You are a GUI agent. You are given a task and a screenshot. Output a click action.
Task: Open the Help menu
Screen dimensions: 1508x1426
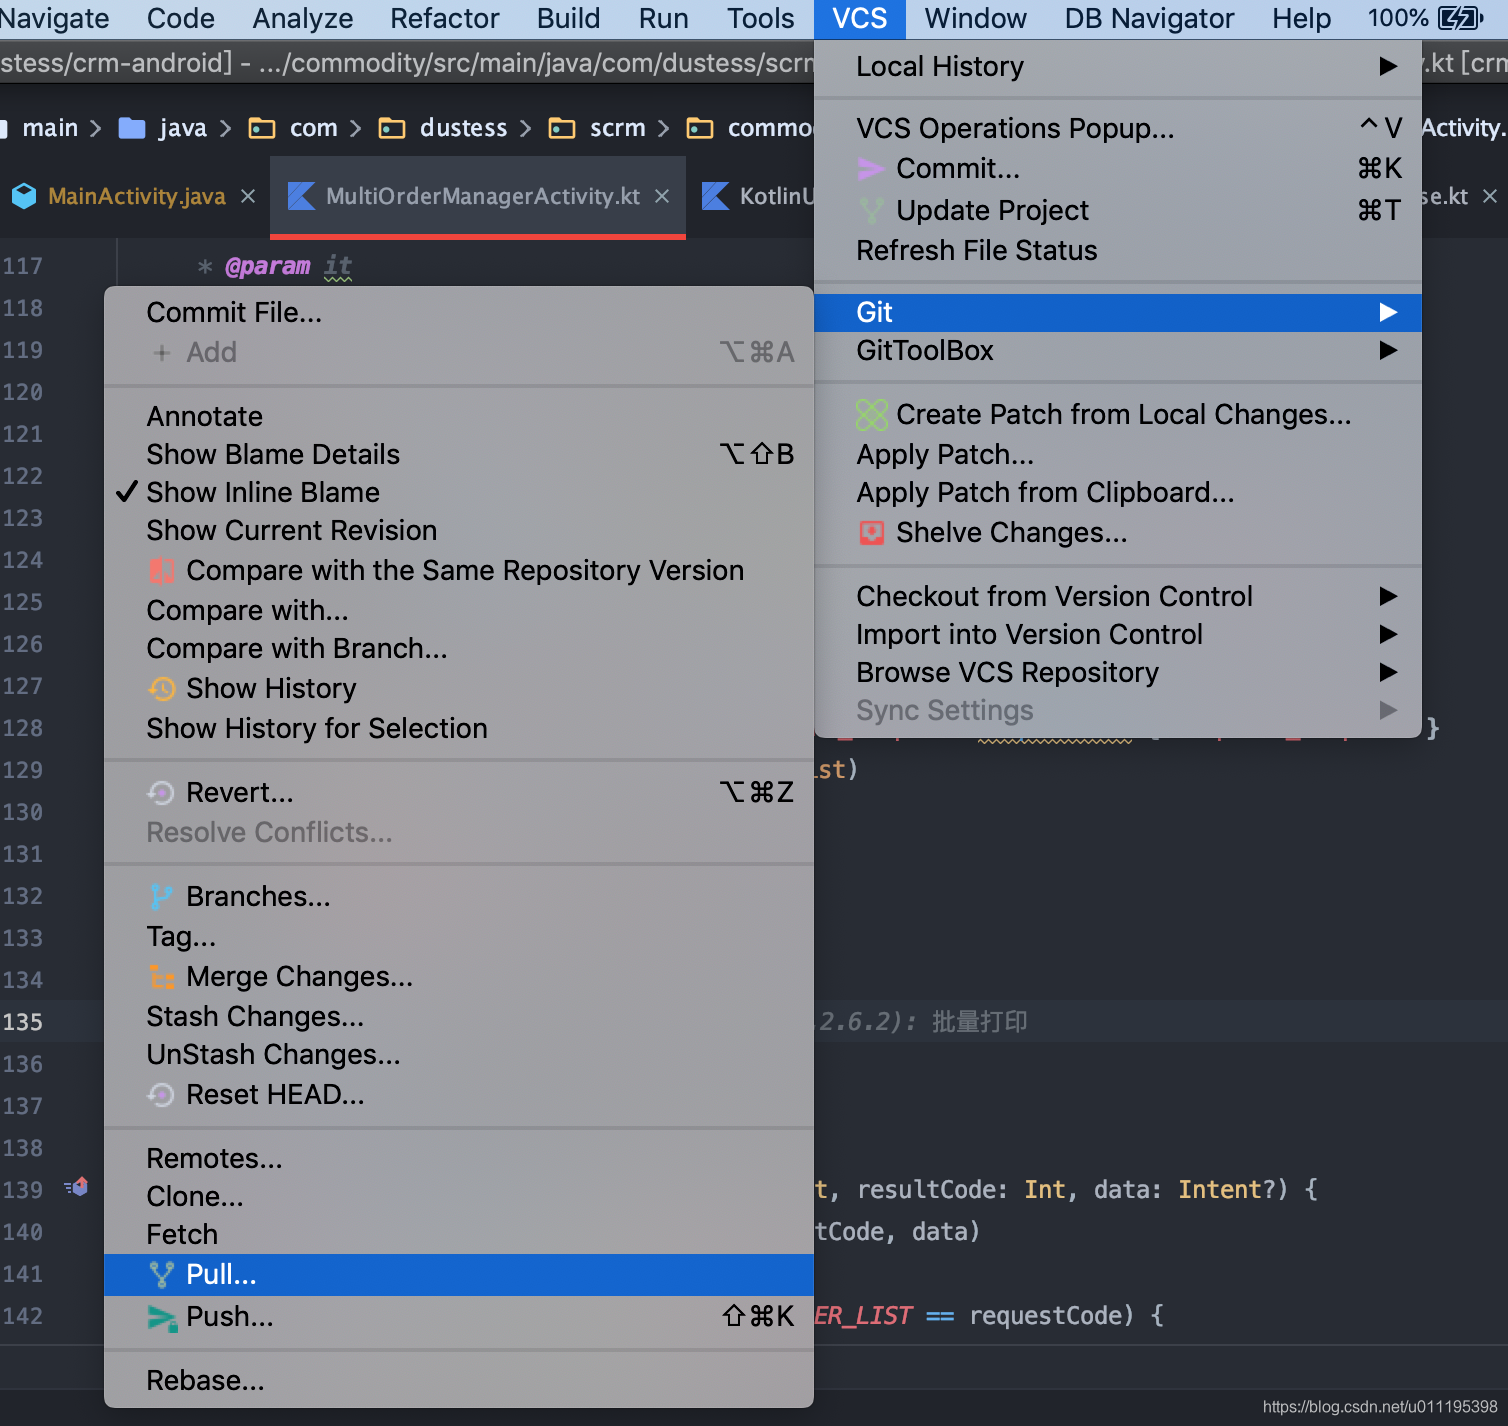[1301, 18]
